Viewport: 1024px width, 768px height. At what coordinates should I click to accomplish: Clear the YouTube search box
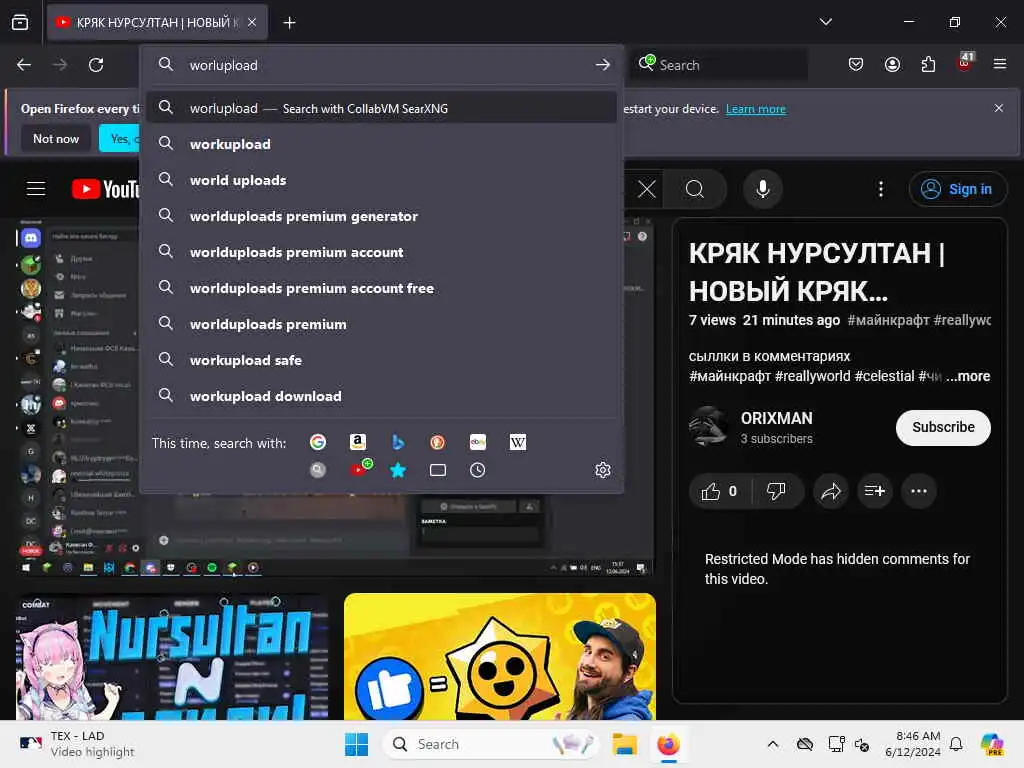click(x=647, y=189)
